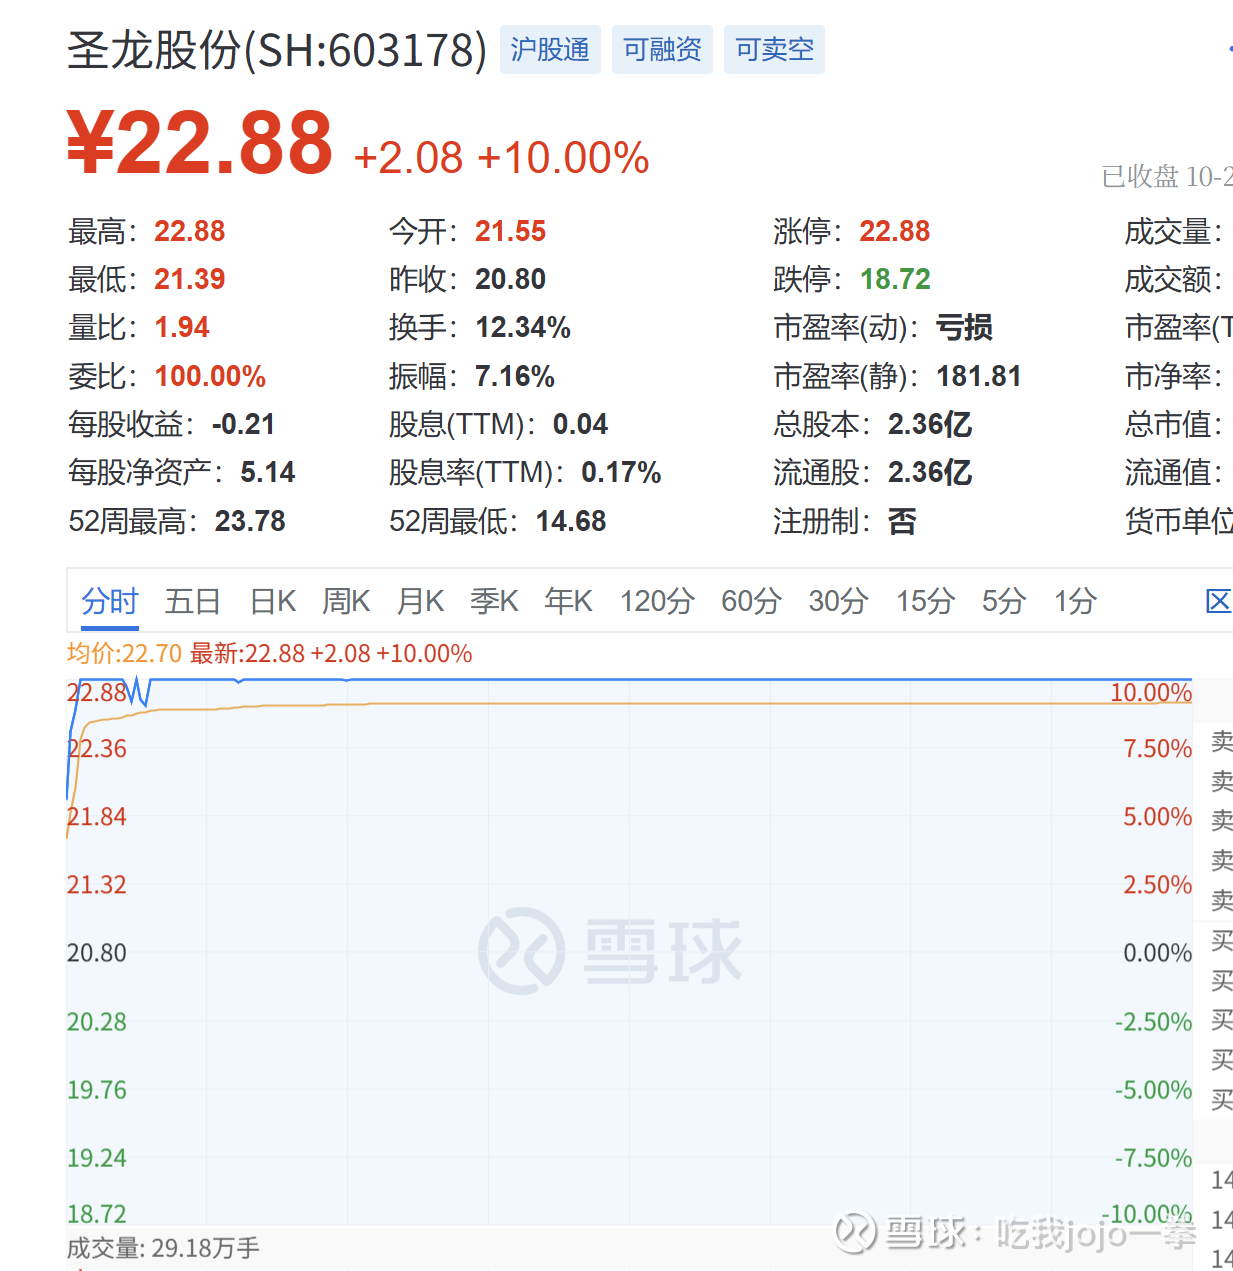The image size is (1233, 1271).
Task: Click the 昨收 value 20.80
Action: (x=510, y=279)
